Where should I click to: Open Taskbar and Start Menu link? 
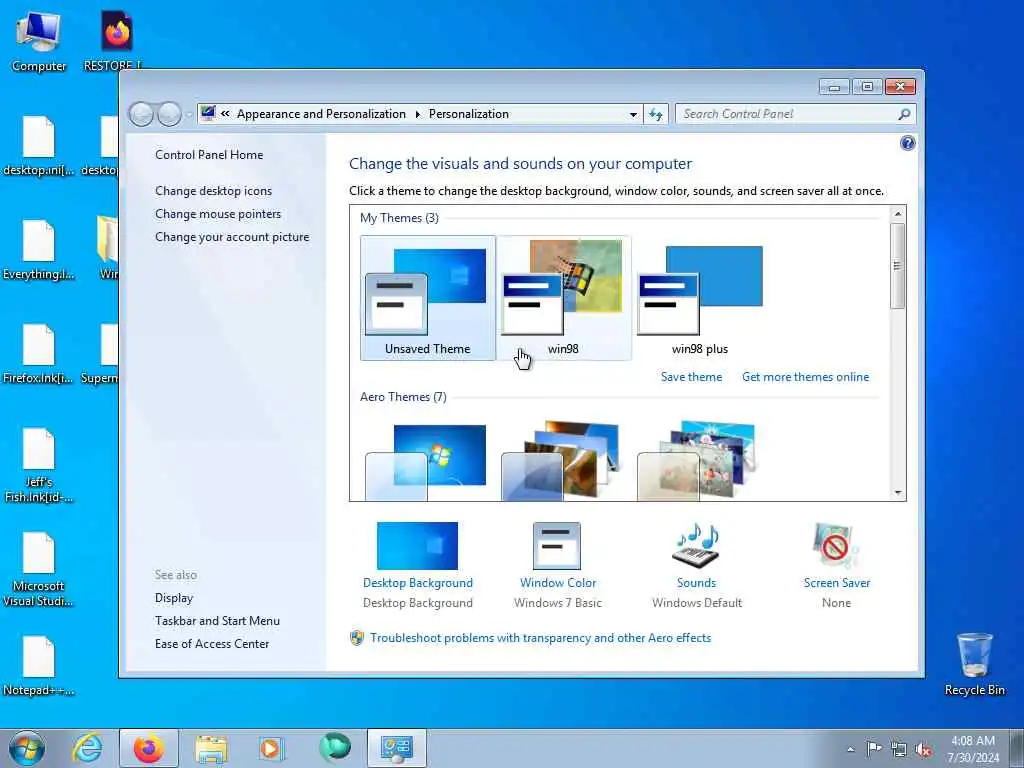pyautogui.click(x=217, y=620)
